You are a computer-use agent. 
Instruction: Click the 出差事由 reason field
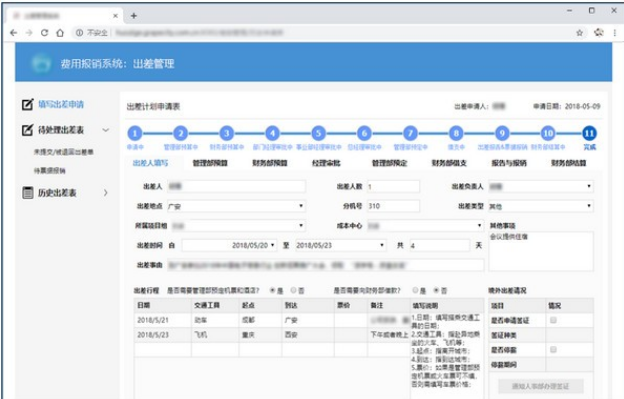(325, 265)
